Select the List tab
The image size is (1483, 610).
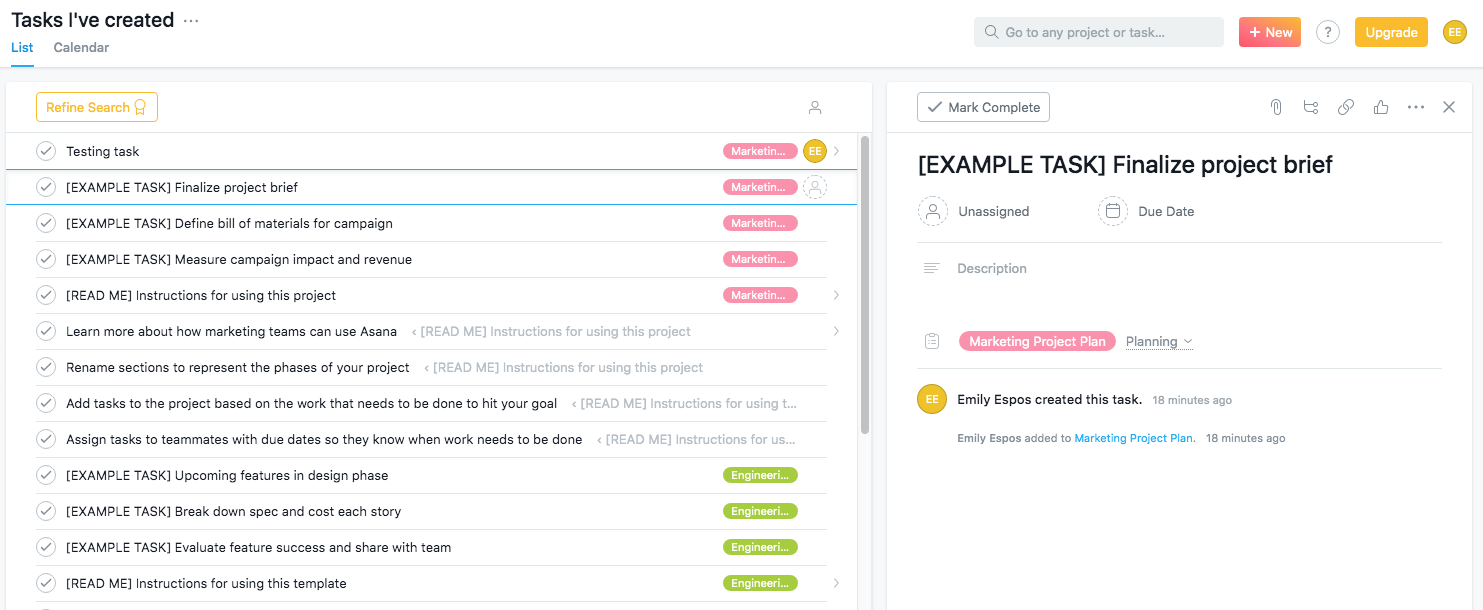pyautogui.click(x=22, y=47)
